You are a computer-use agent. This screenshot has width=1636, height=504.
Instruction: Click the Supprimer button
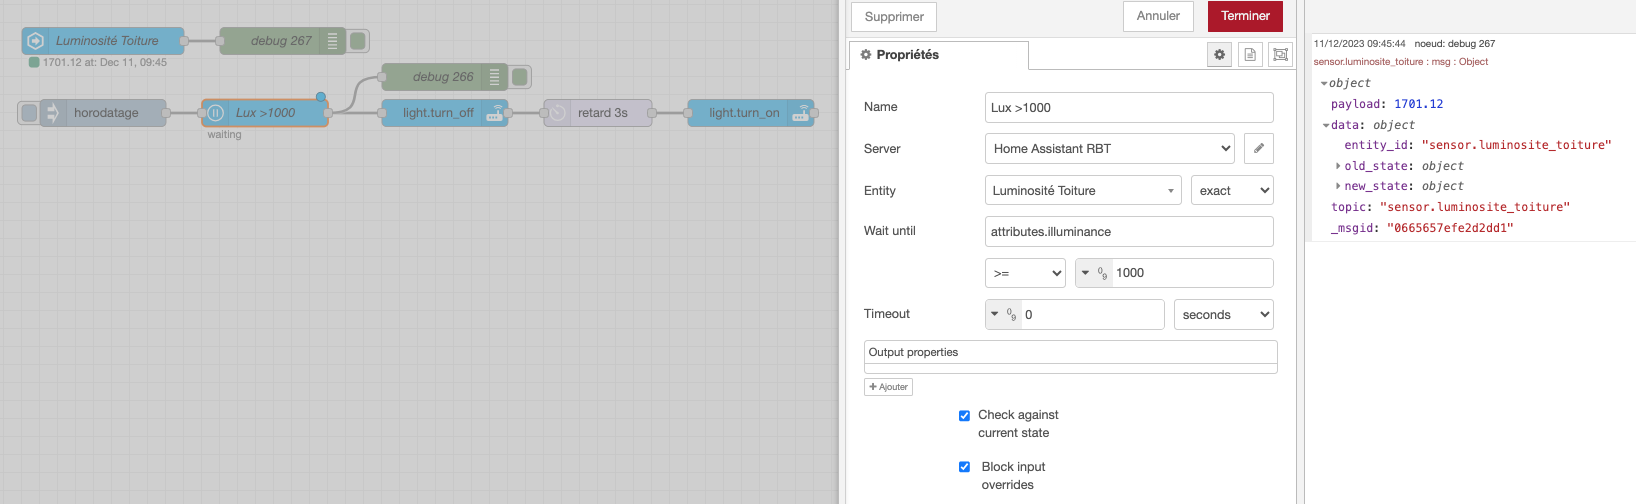tap(894, 17)
